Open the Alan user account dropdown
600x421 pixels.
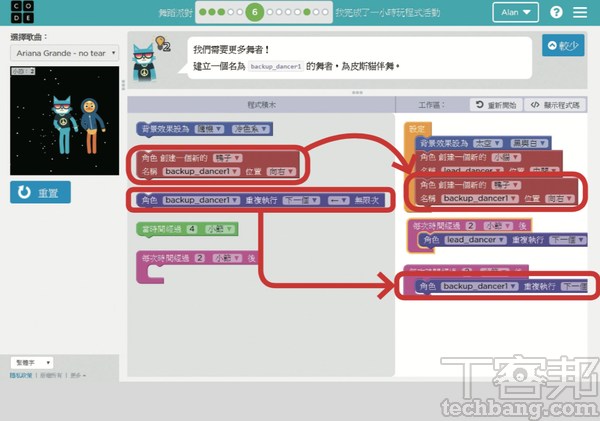point(515,12)
